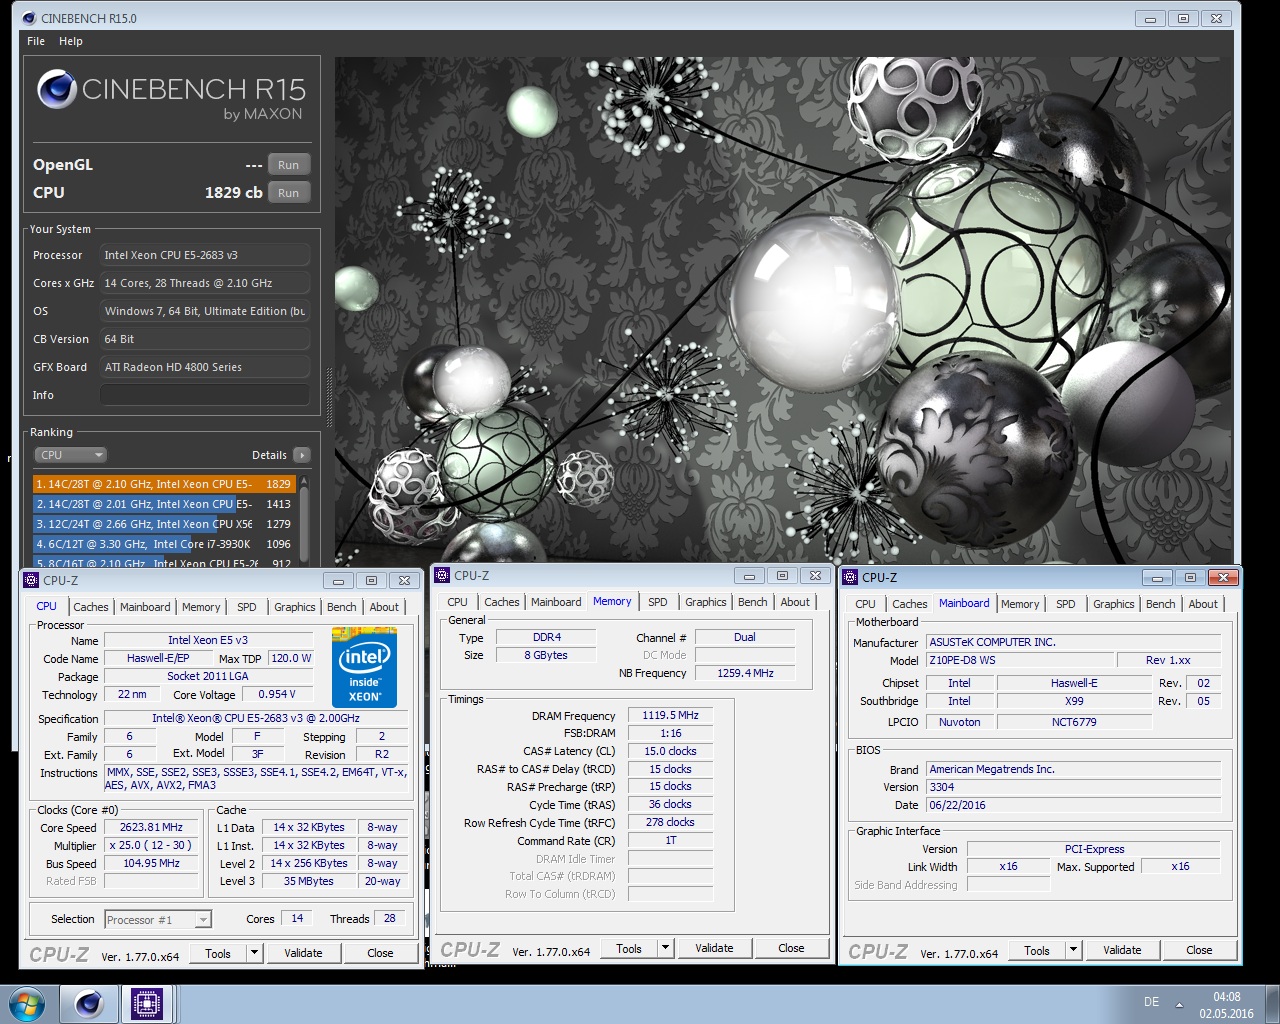This screenshot has height=1024, width=1280.
Task: Click icon of left CPU-Z window title
Action: click(x=31, y=580)
